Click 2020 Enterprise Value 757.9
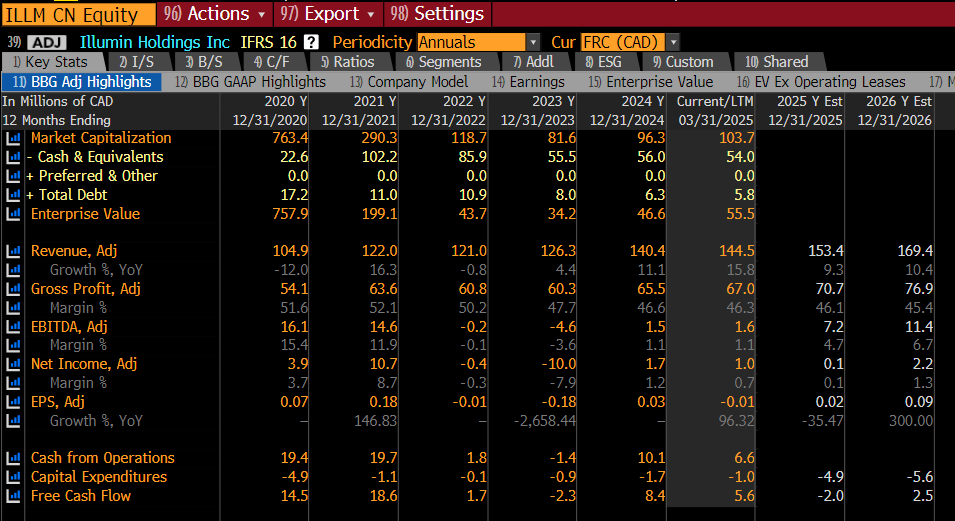Viewport: 955px width, 521px height. click(x=290, y=214)
